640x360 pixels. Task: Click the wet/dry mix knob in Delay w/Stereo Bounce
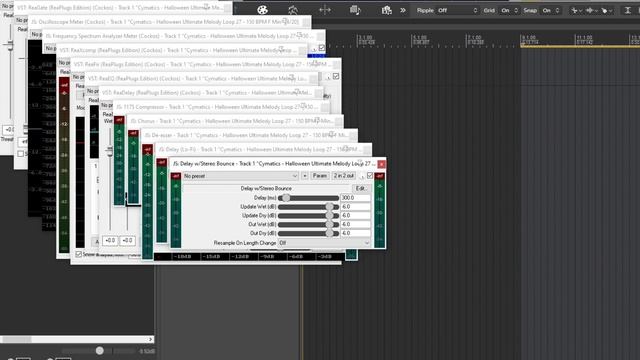[x=362, y=176]
